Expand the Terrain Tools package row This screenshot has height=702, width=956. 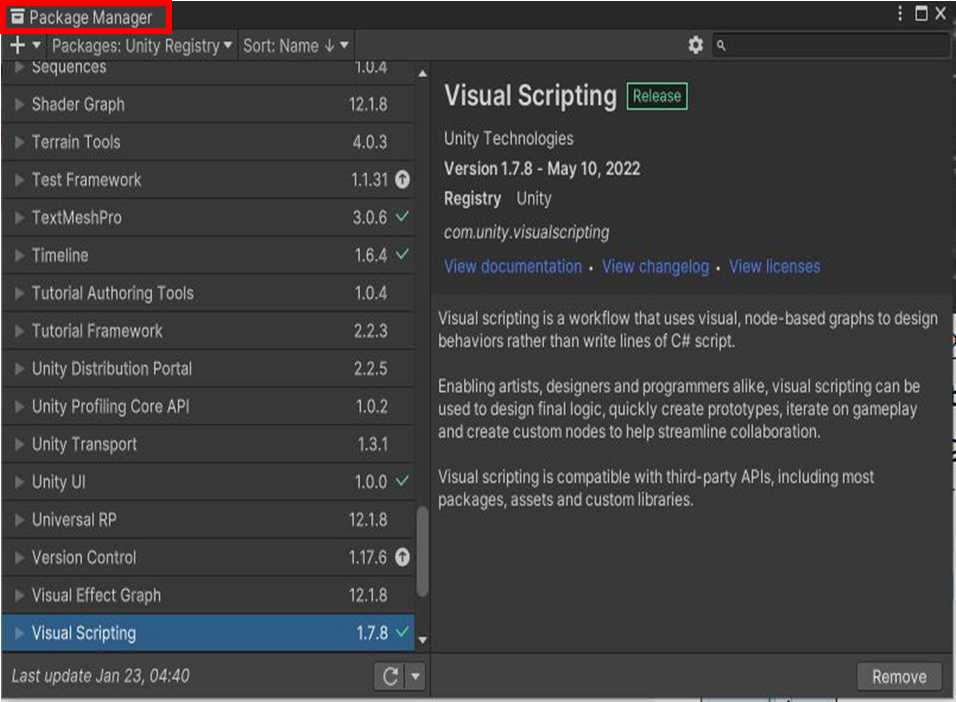[20, 142]
